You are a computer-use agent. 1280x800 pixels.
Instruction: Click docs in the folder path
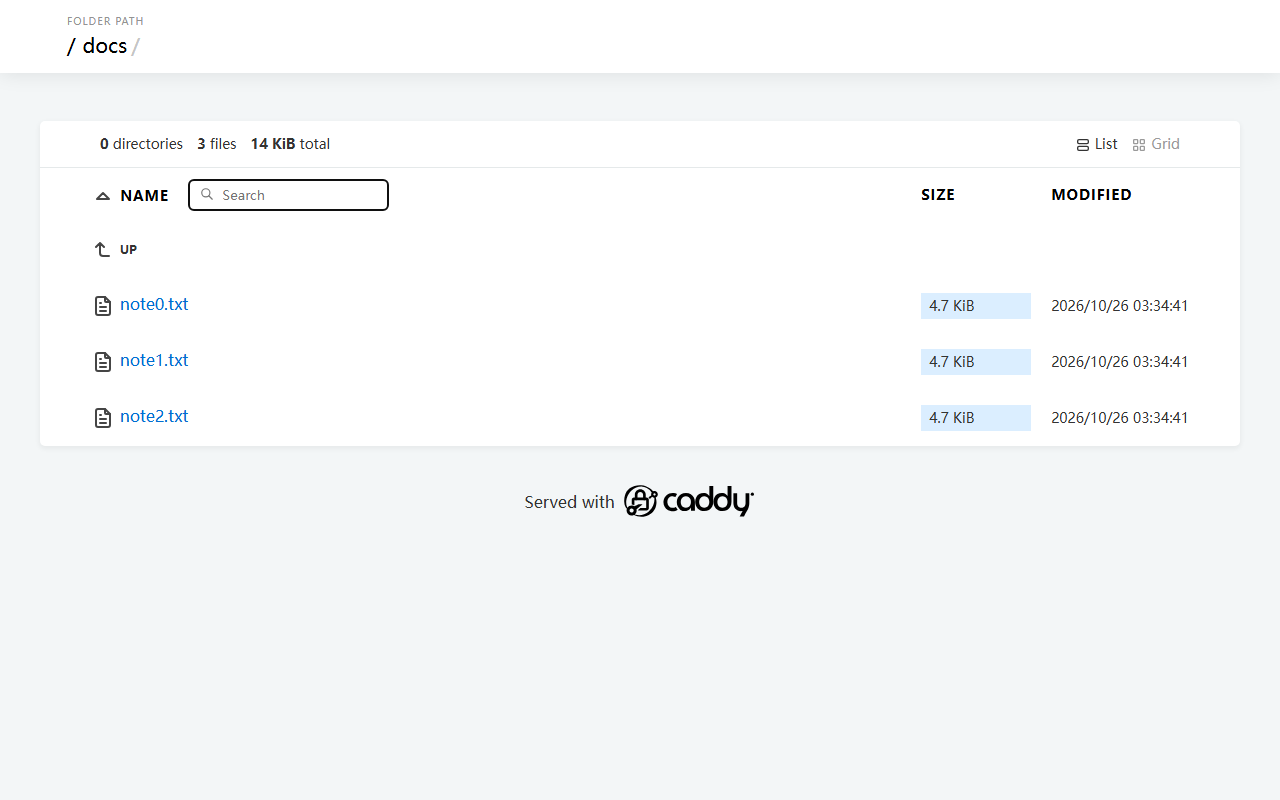click(105, 46)
